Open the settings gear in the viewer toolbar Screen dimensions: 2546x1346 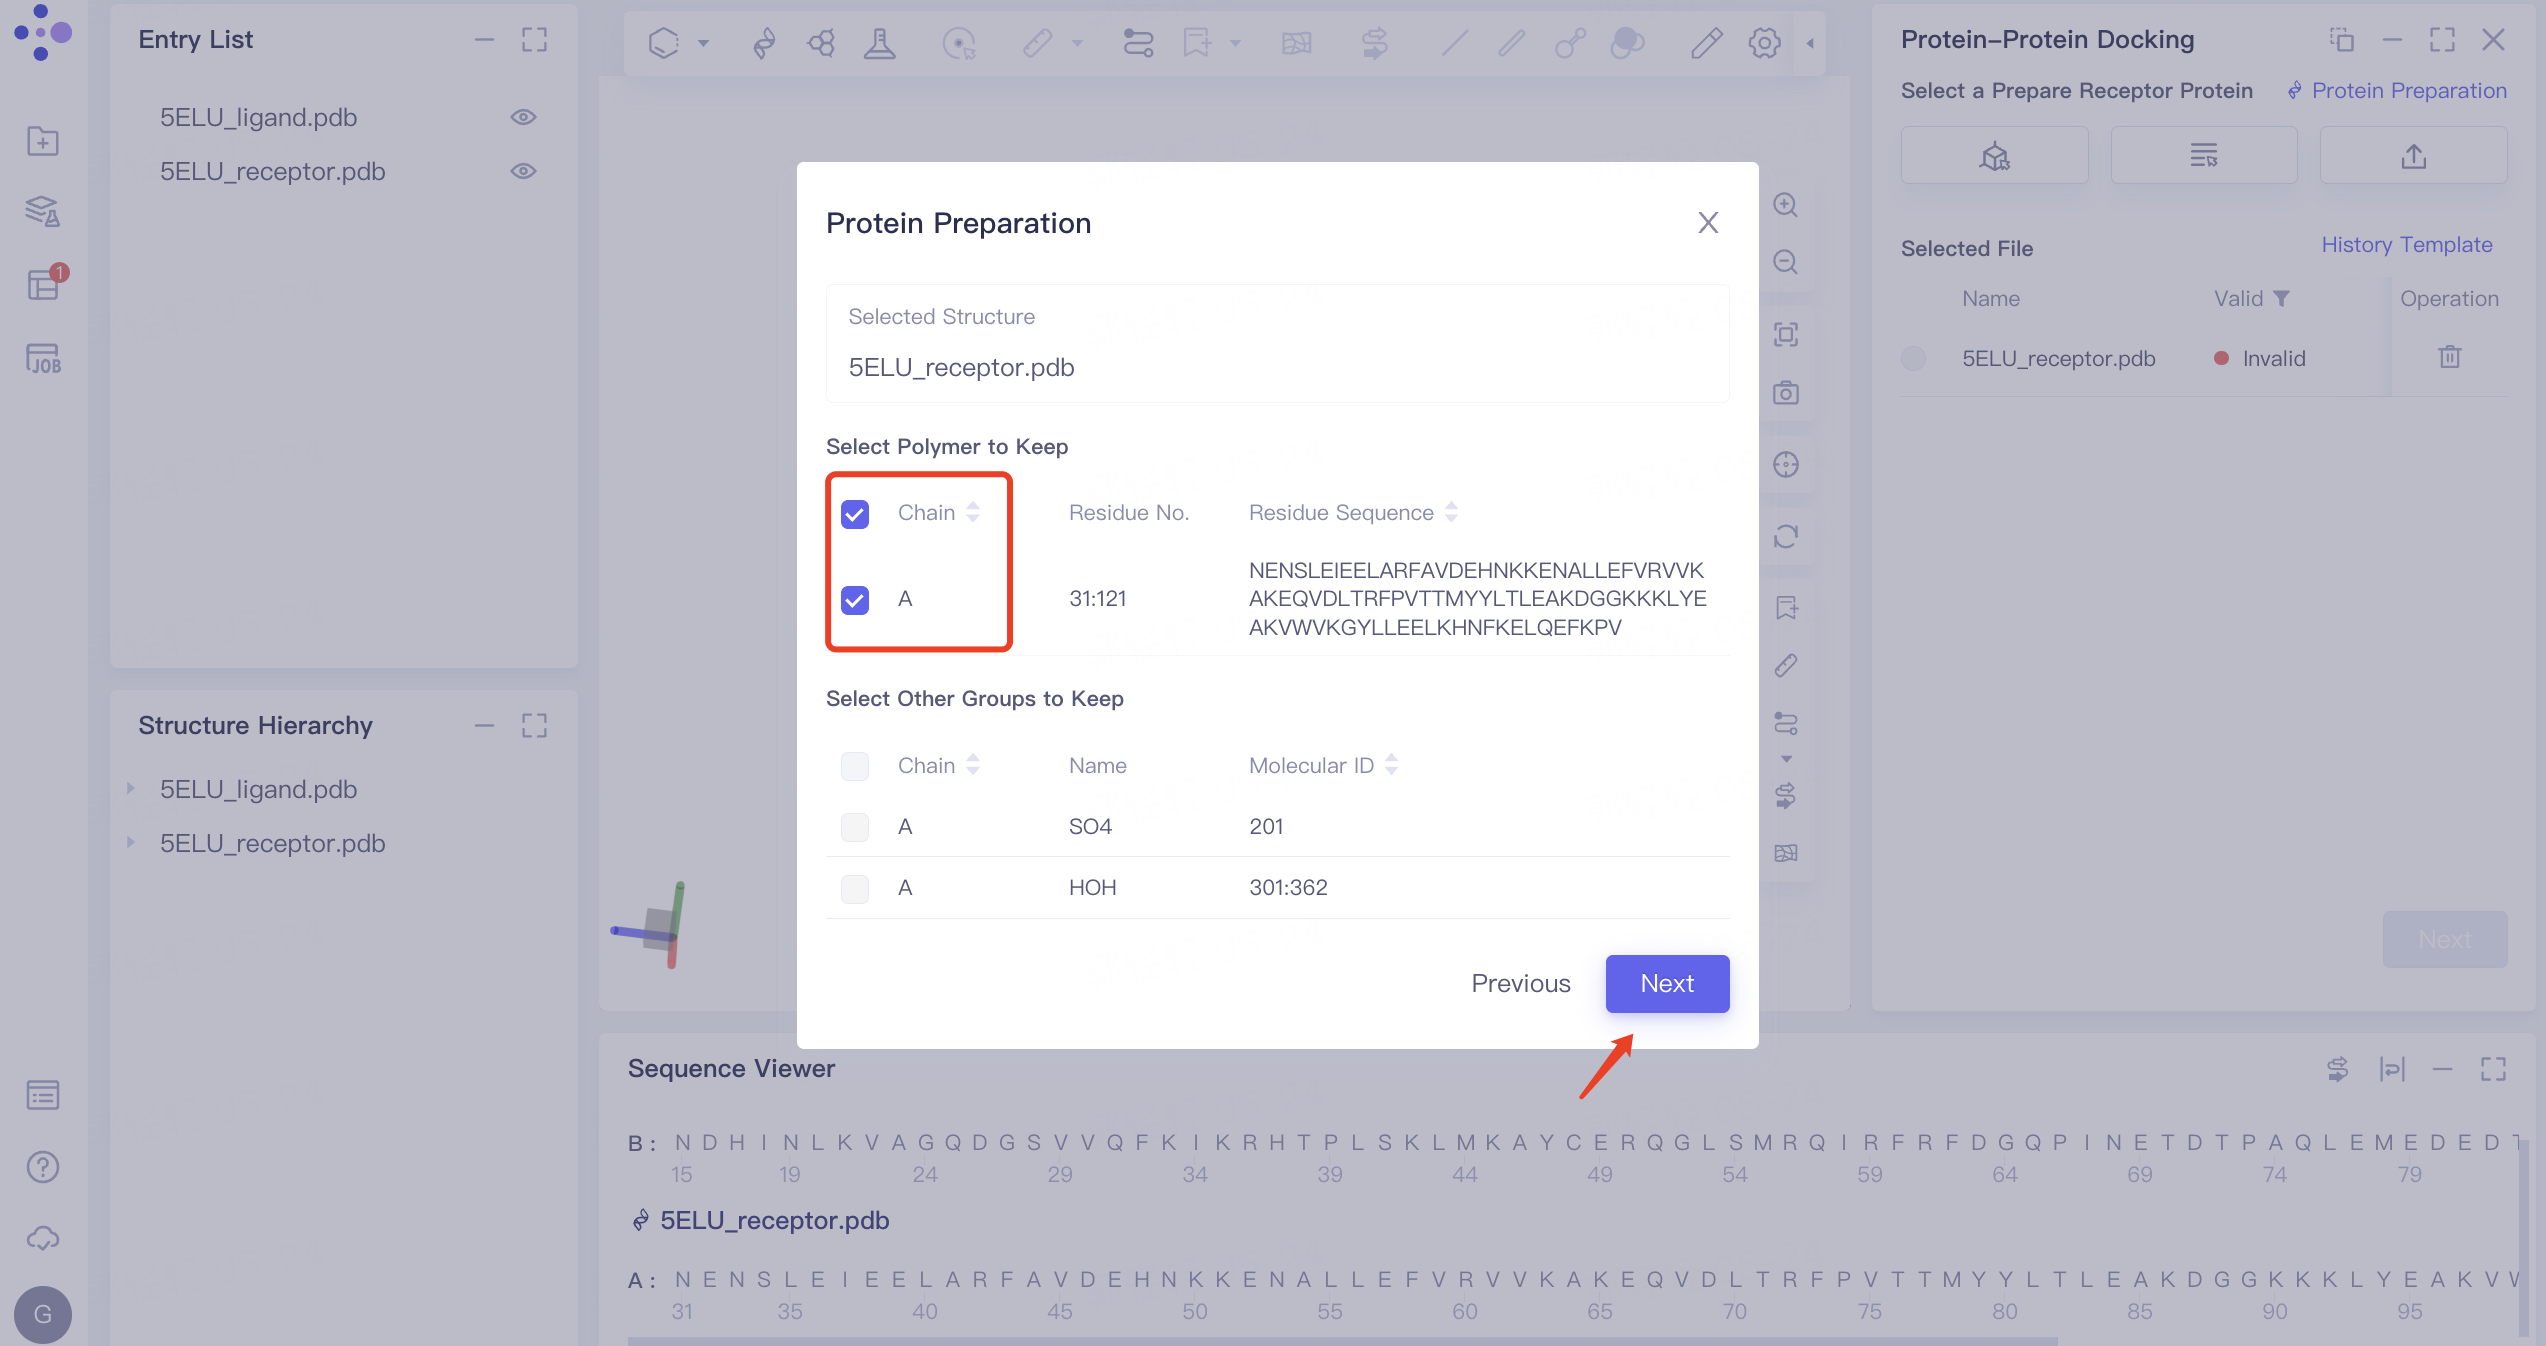(1764, 42)
